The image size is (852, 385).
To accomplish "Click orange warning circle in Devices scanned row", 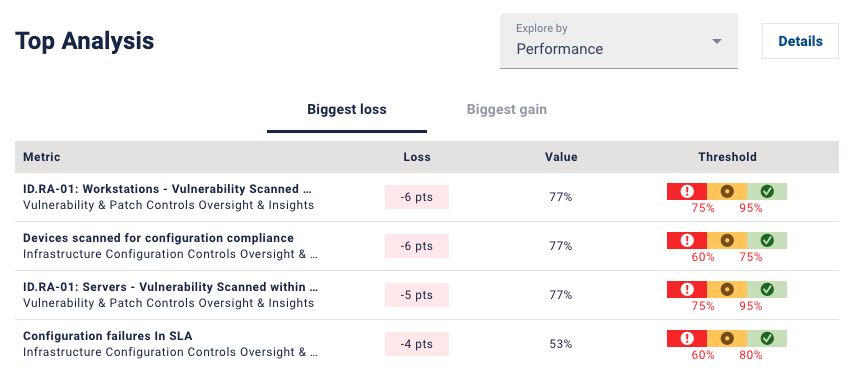I will tap(727, 240).
